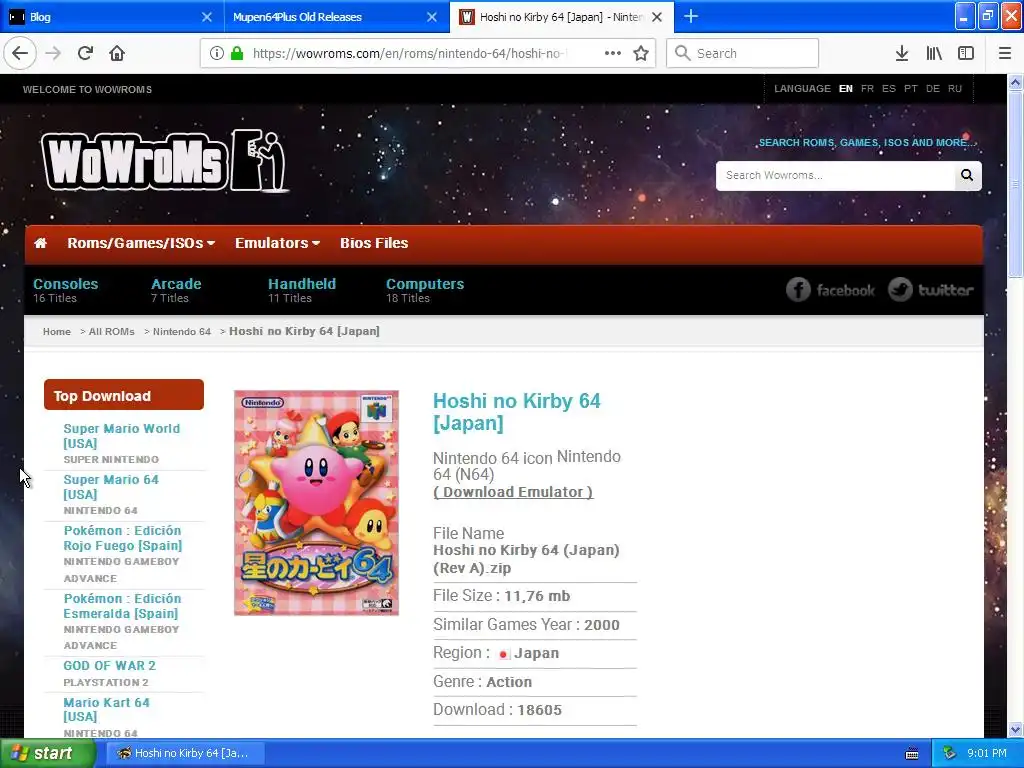This screenshot has height=768, width=1024.
Task: Click the tray icon beside the clock
Action: pyautogui.click(x=949, y=753)
